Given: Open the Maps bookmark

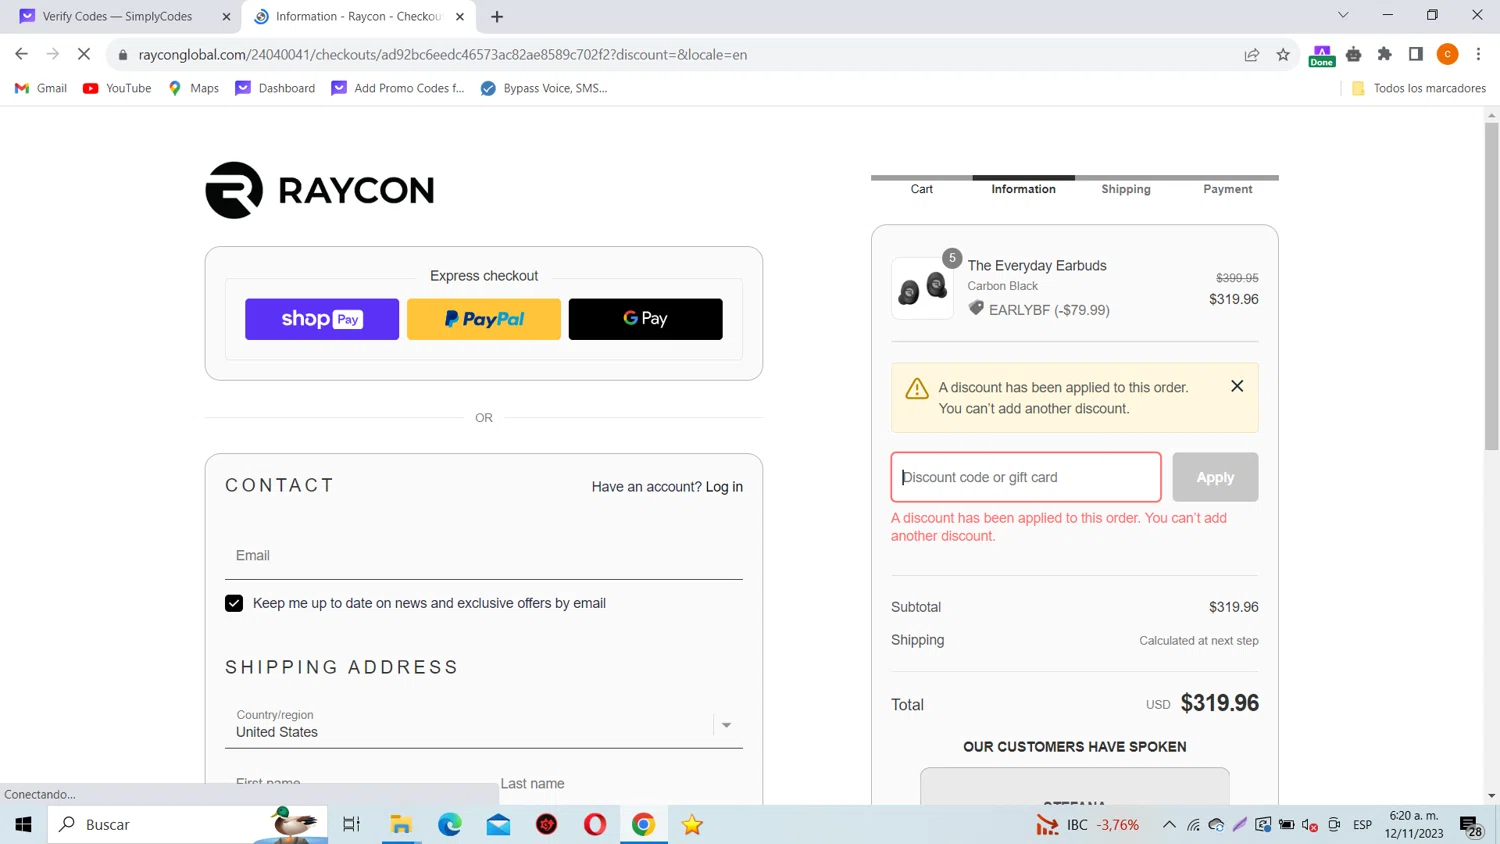Looking at the screenshot, I should 194,88.
